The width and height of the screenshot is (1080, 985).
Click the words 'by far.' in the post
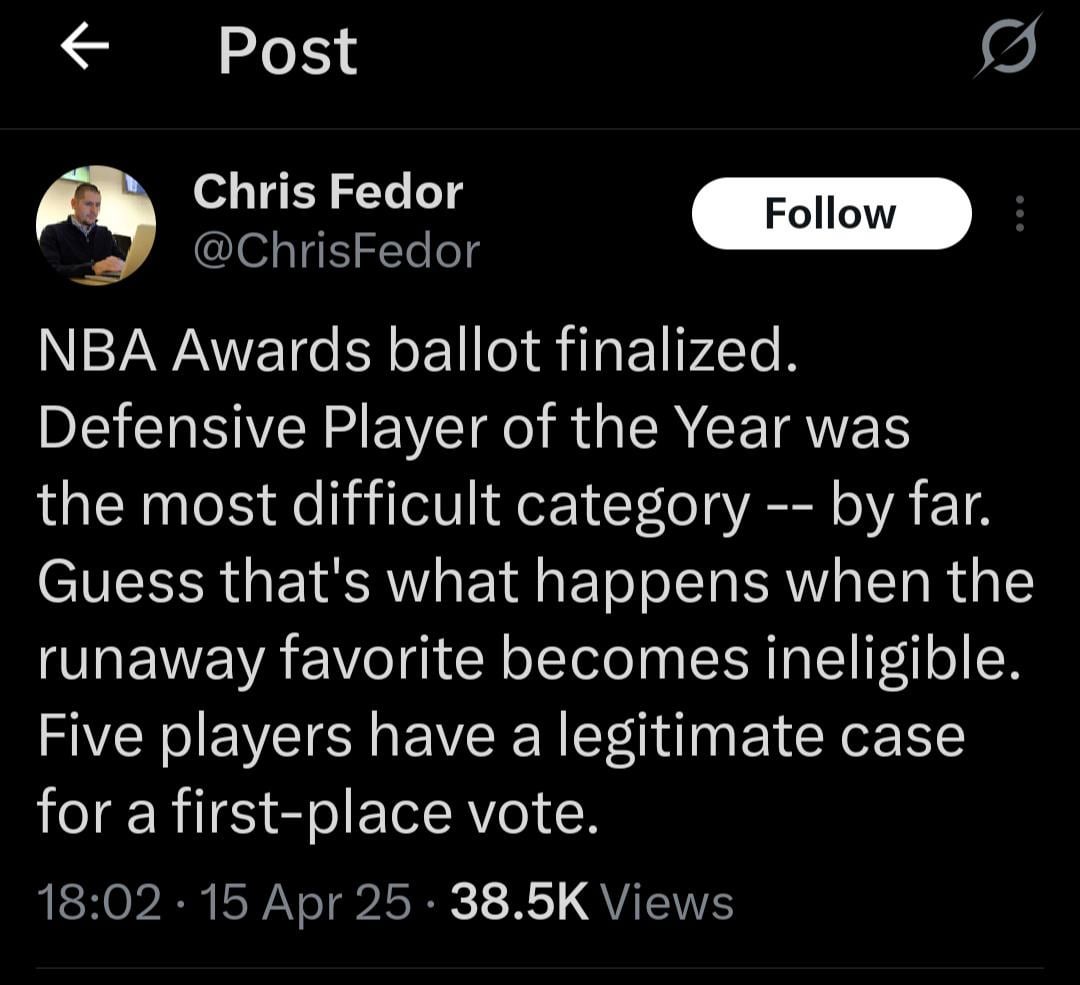(909, 506)
